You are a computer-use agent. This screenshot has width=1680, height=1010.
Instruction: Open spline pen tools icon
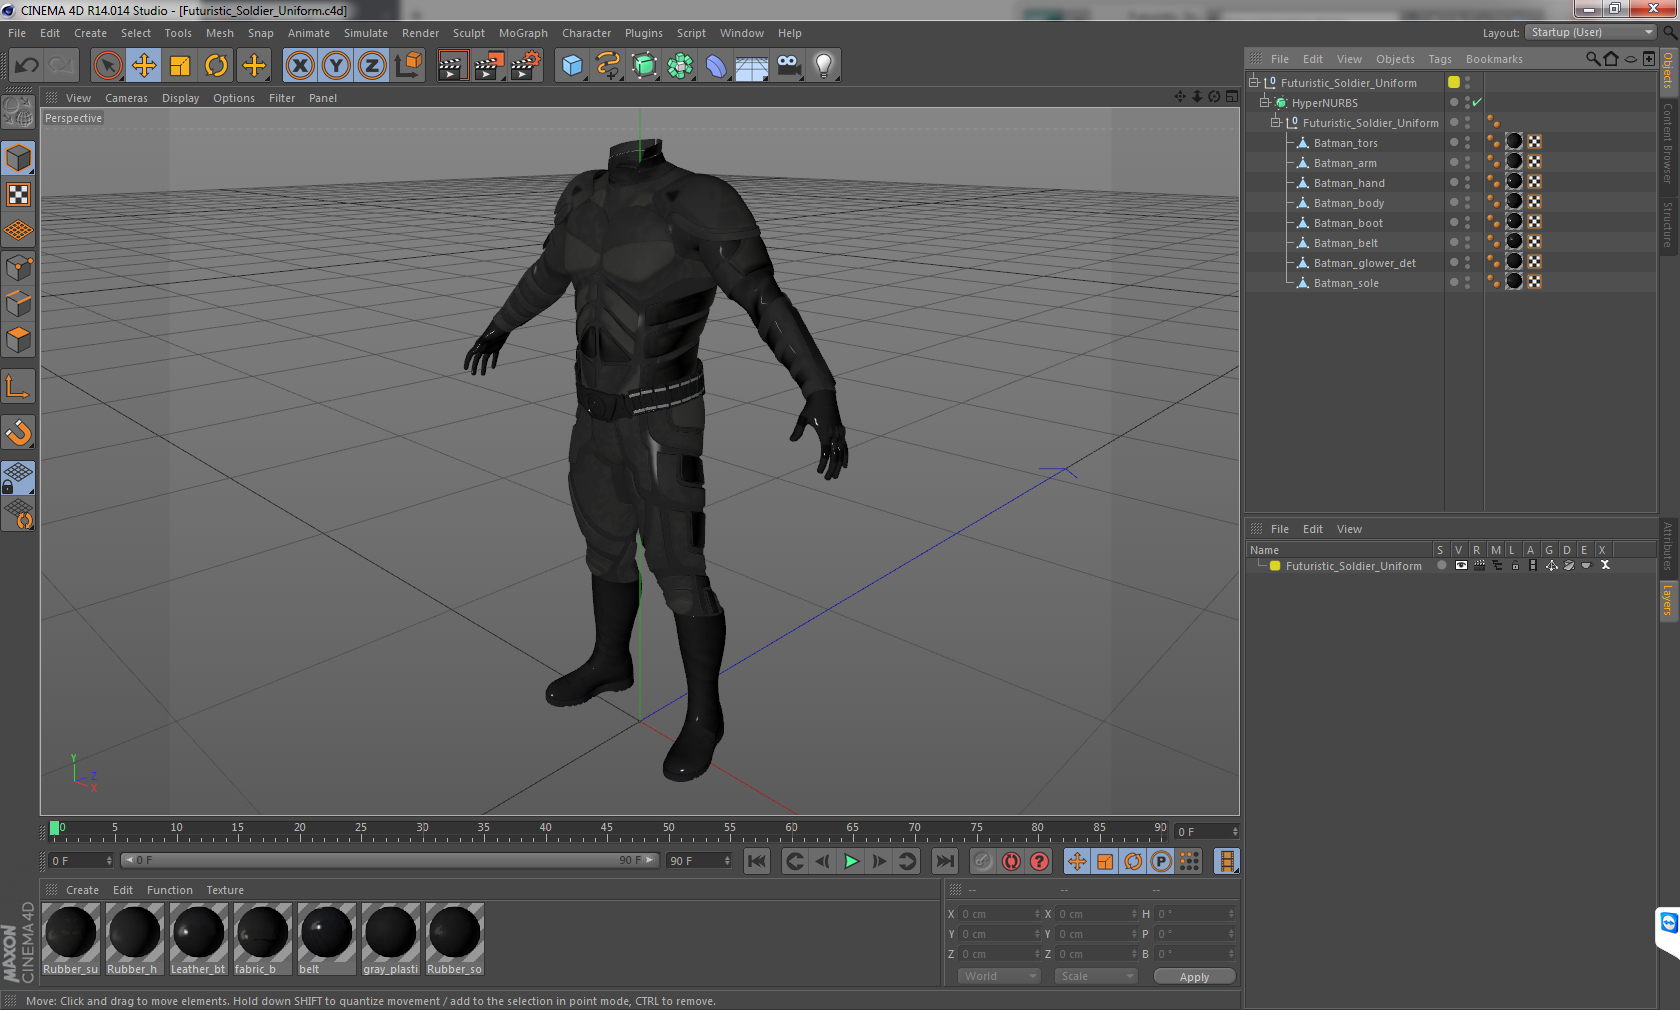(608, 66)
